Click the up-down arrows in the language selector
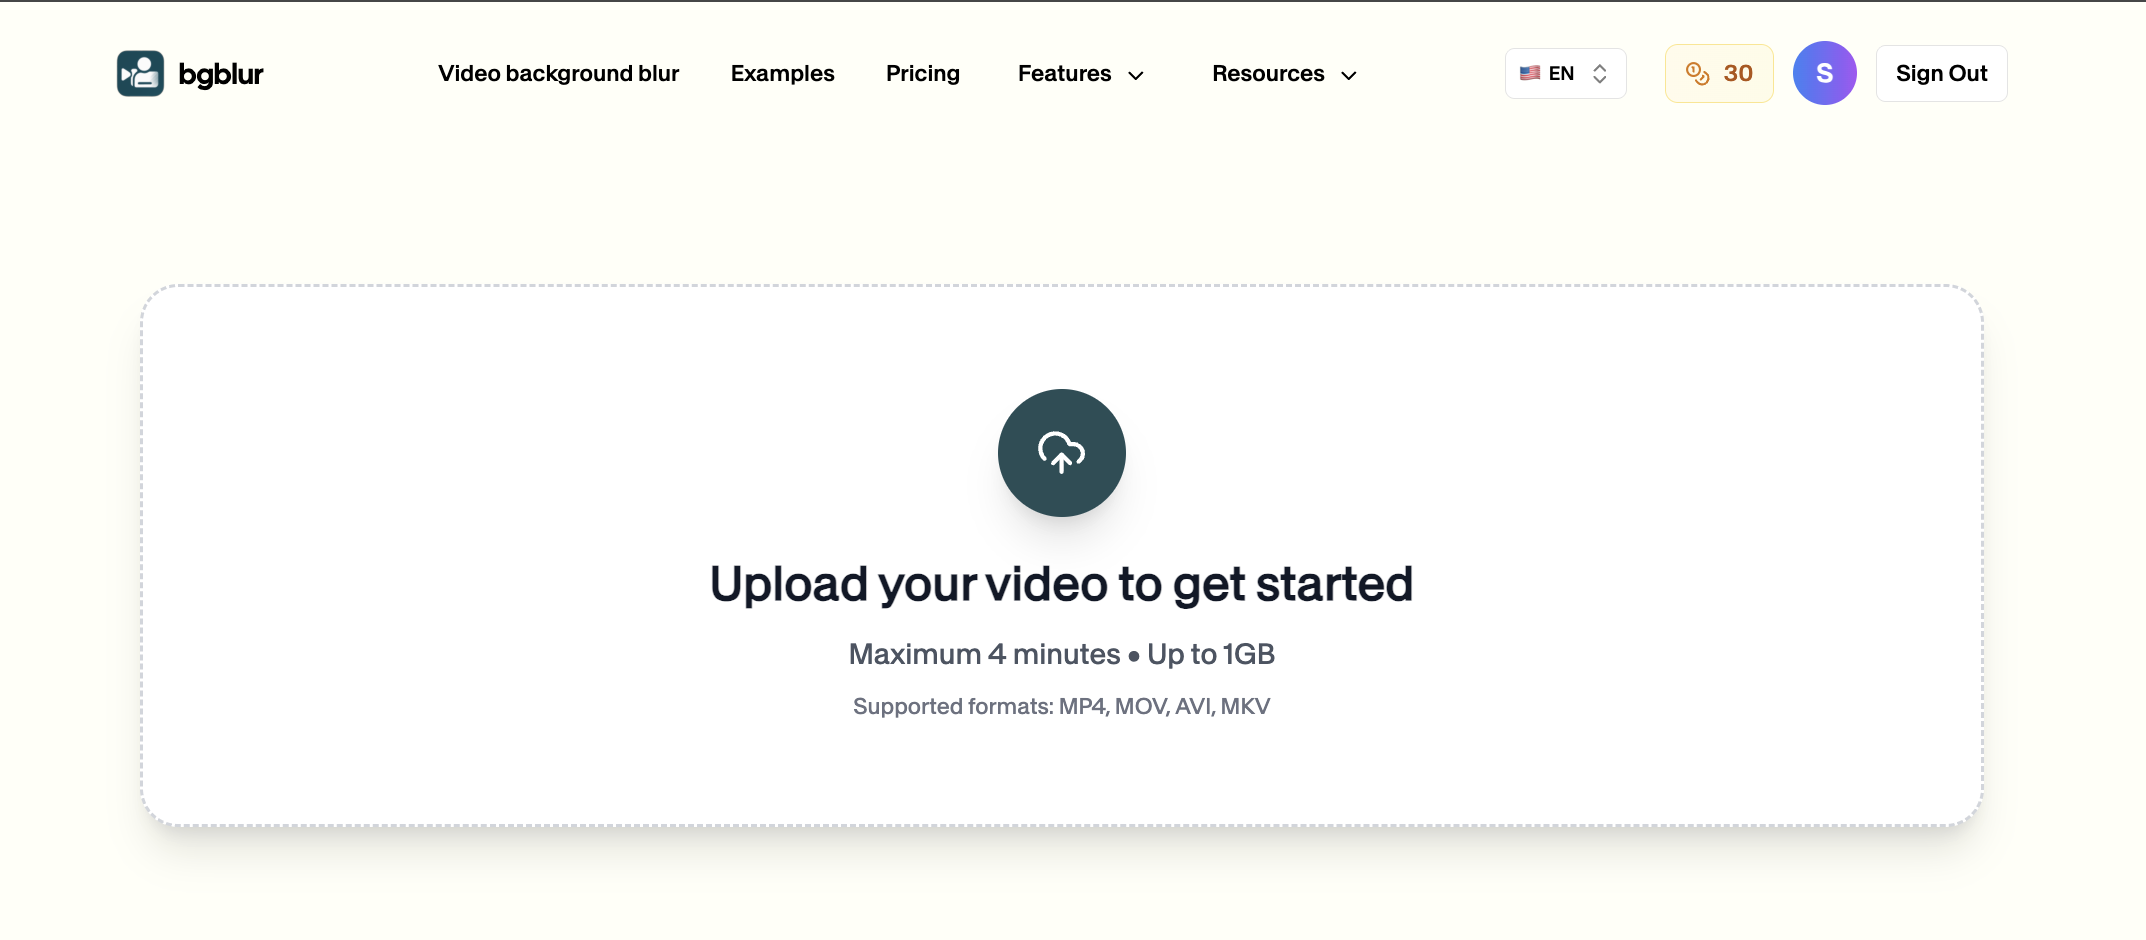Viewport: 2146px width, 940px height. (1601, 72)
